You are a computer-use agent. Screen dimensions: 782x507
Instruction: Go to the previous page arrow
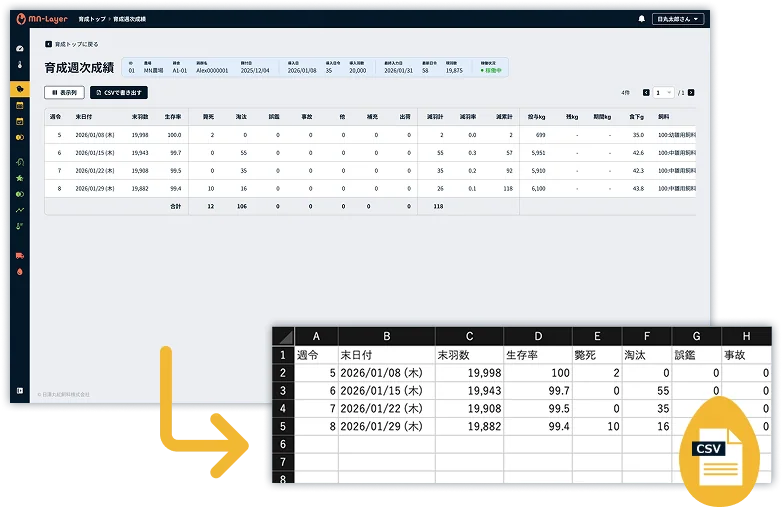[x=646, y=92]
